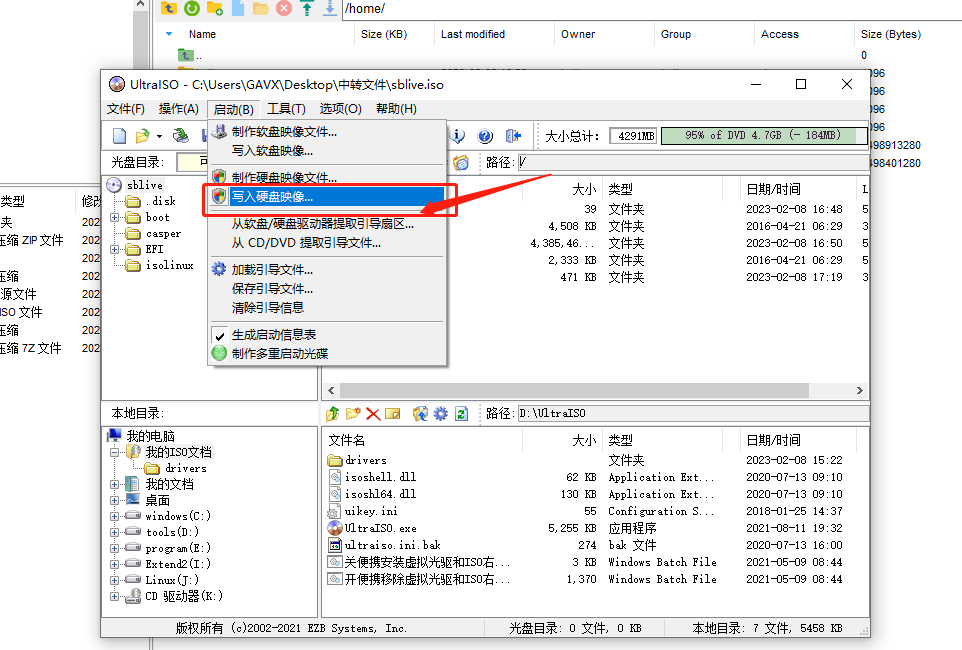This screenshot has height=650, width=962.
Task: Click green refresh icon in background file manager
Action: tap(192, 8)
